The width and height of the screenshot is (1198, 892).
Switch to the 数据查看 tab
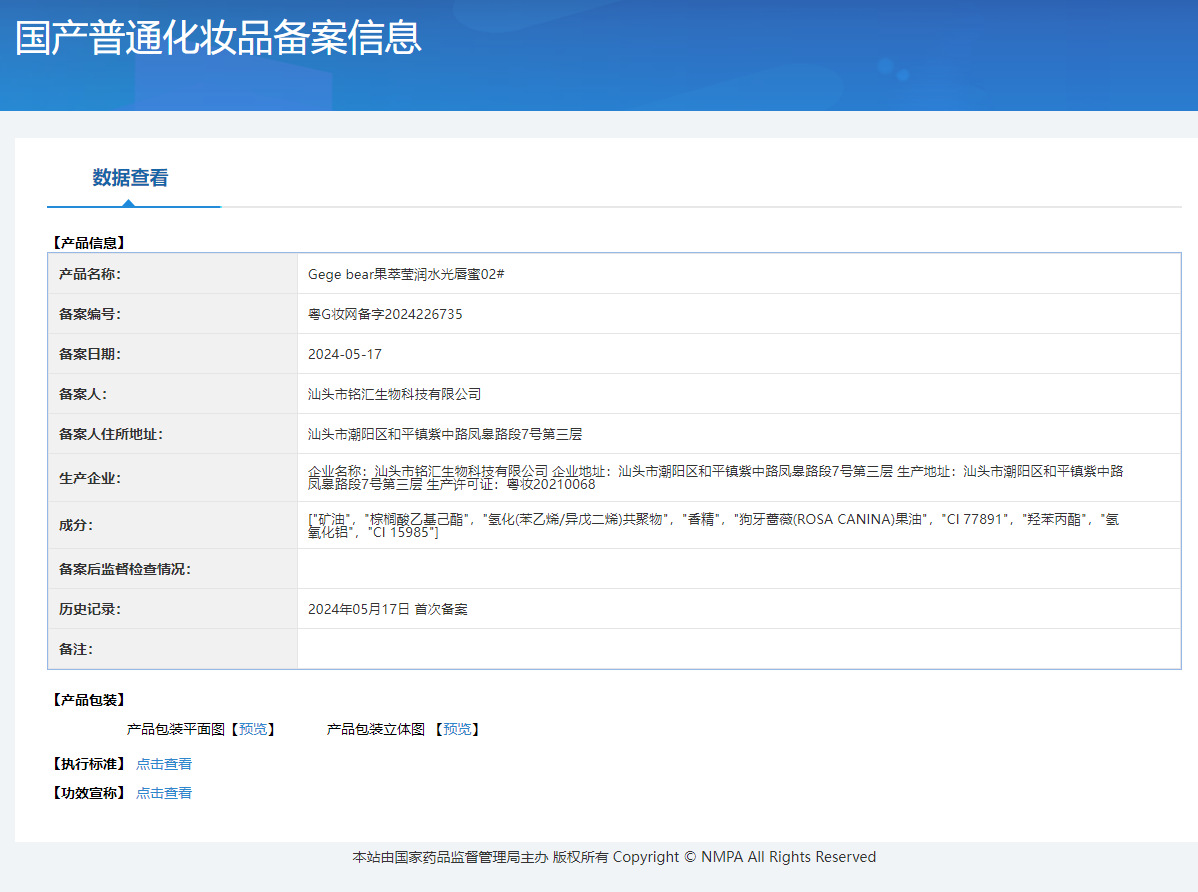click(131, 178)
